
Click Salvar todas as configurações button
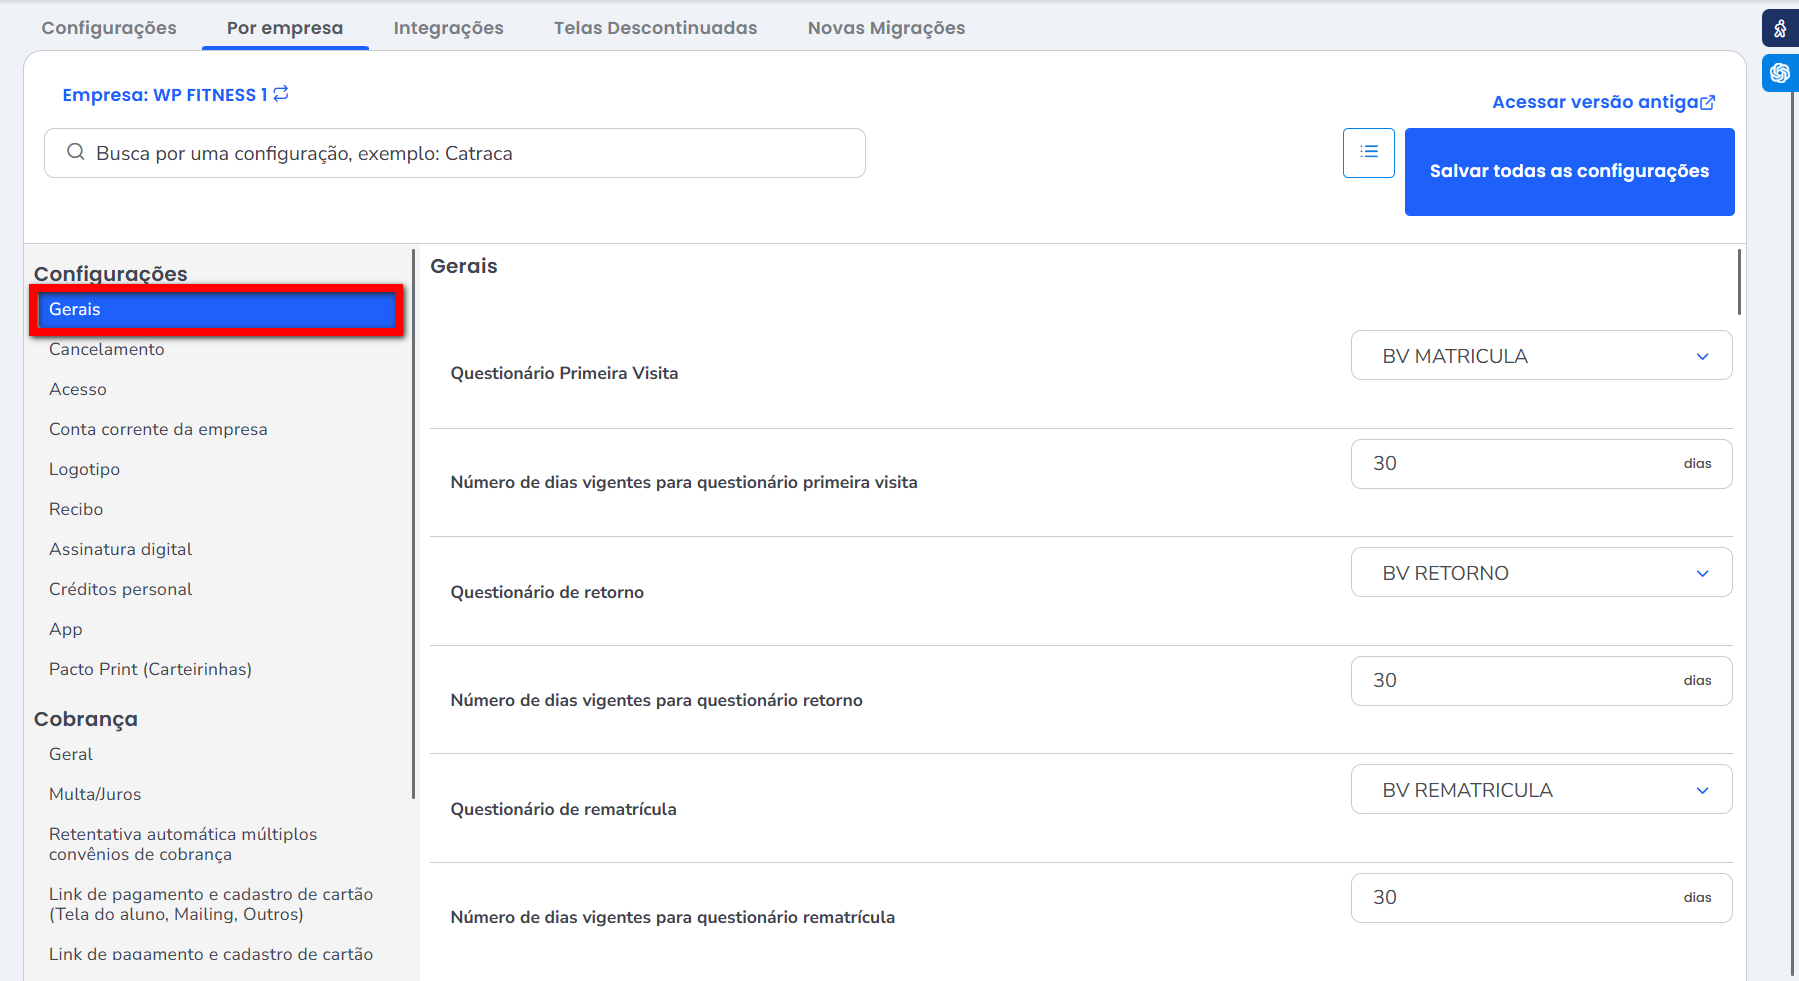click(x=1568, y=171)
